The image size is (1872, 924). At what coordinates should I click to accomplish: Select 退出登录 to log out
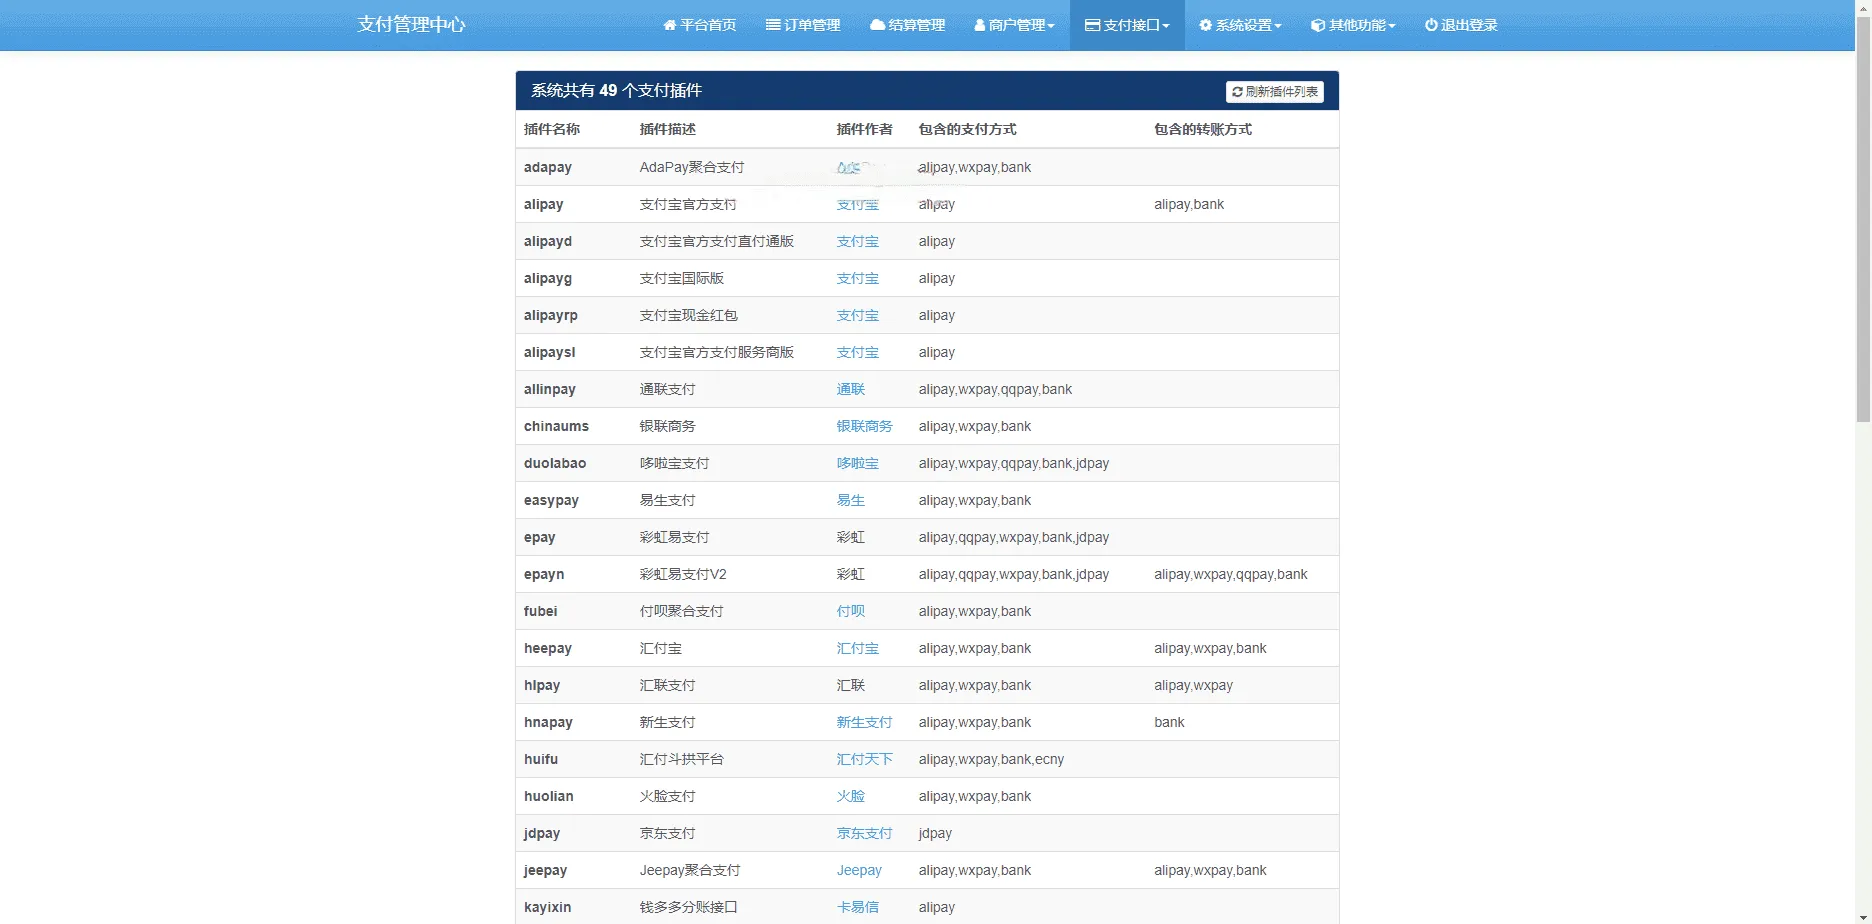(1461, 25)
